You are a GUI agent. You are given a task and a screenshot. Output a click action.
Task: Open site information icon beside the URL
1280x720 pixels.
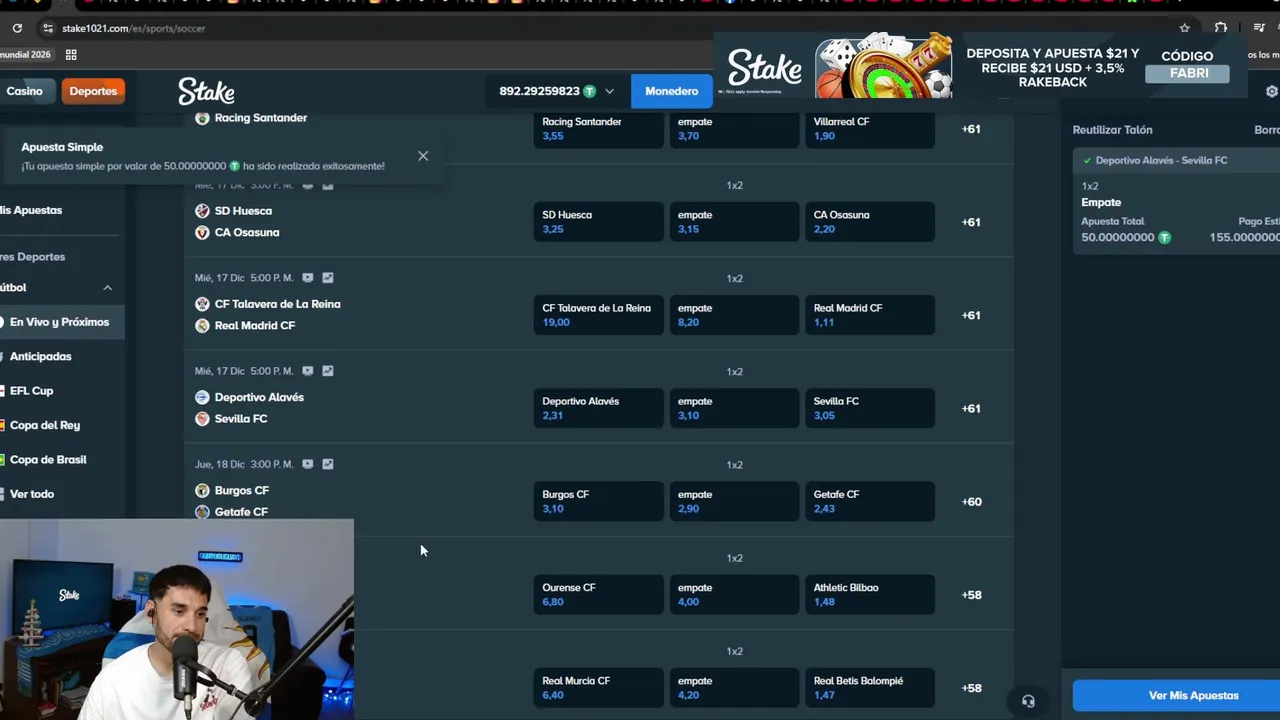click(x=47, y=28)
